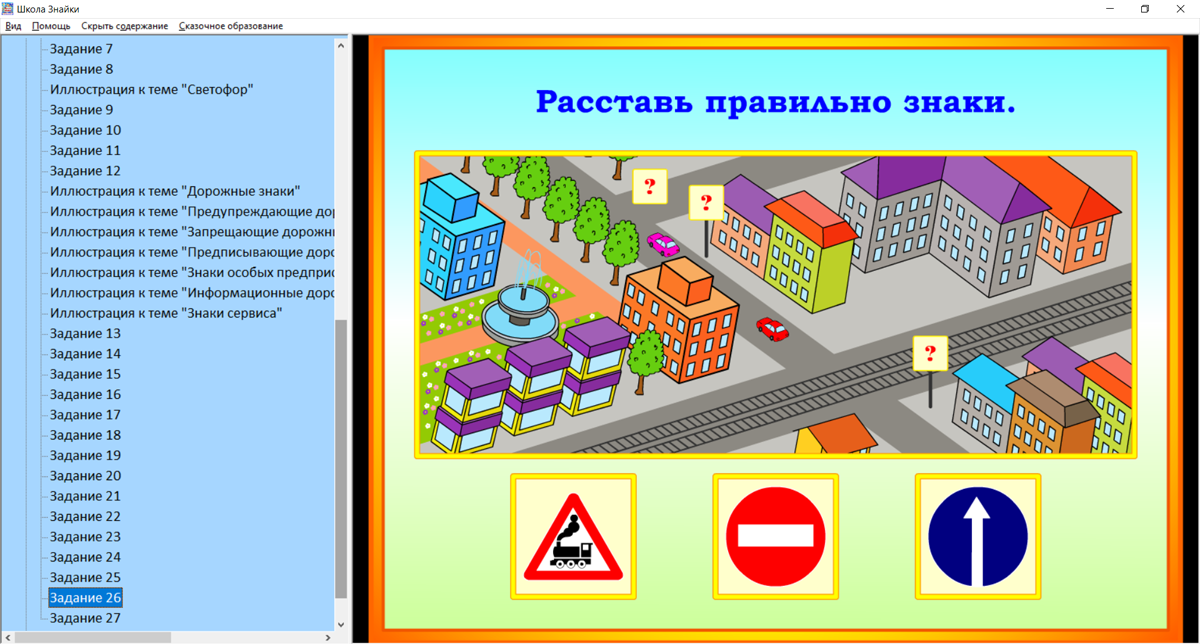Click the right arrow of the horizontal scrollbar

327,635
